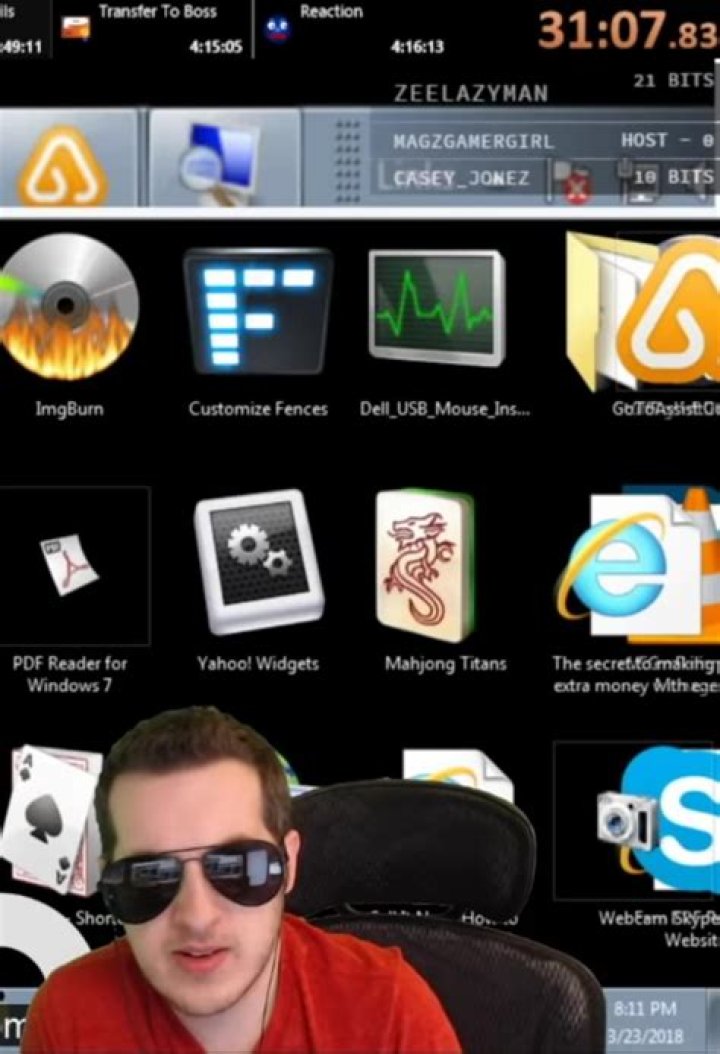Open Dell_USB_Mouse_Ins monitor icon
Viewport: 720px width, 1054px height.
pos(437,308)
